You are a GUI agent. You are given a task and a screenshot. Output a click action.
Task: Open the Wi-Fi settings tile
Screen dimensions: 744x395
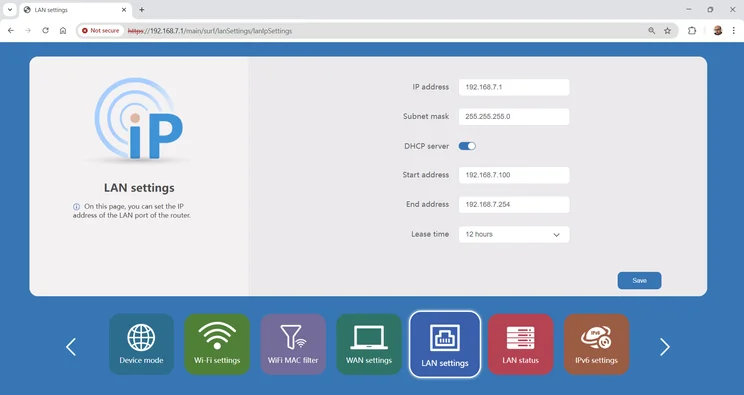click(x=217, y=344)
